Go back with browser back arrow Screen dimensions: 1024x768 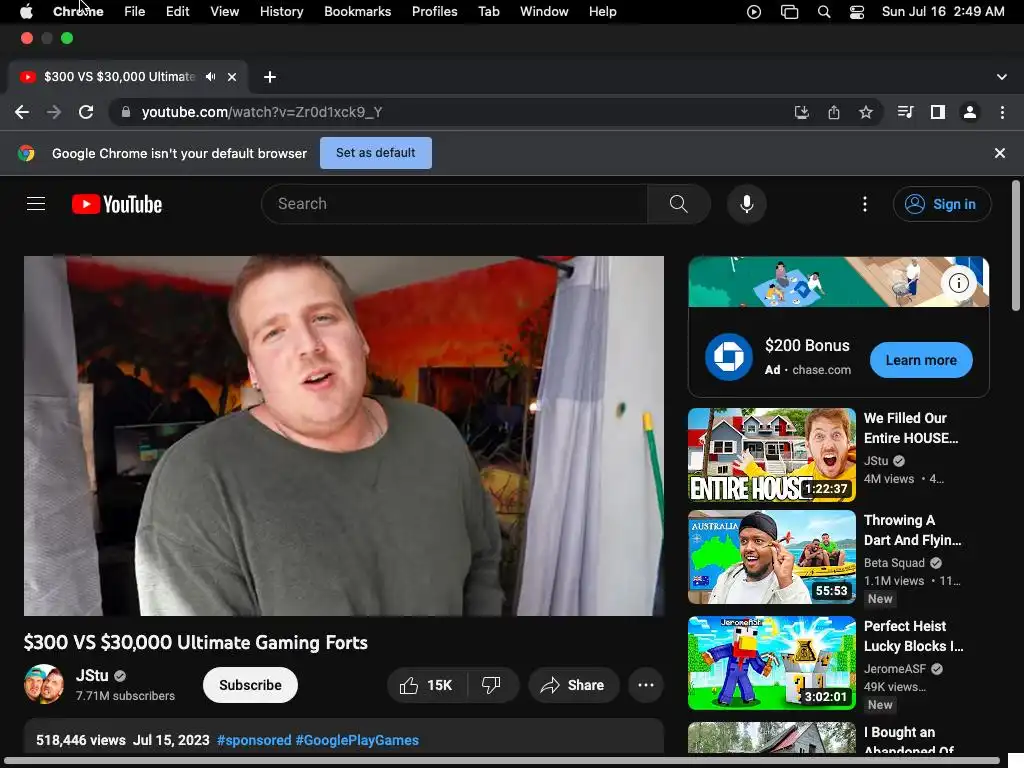point(22,112)
